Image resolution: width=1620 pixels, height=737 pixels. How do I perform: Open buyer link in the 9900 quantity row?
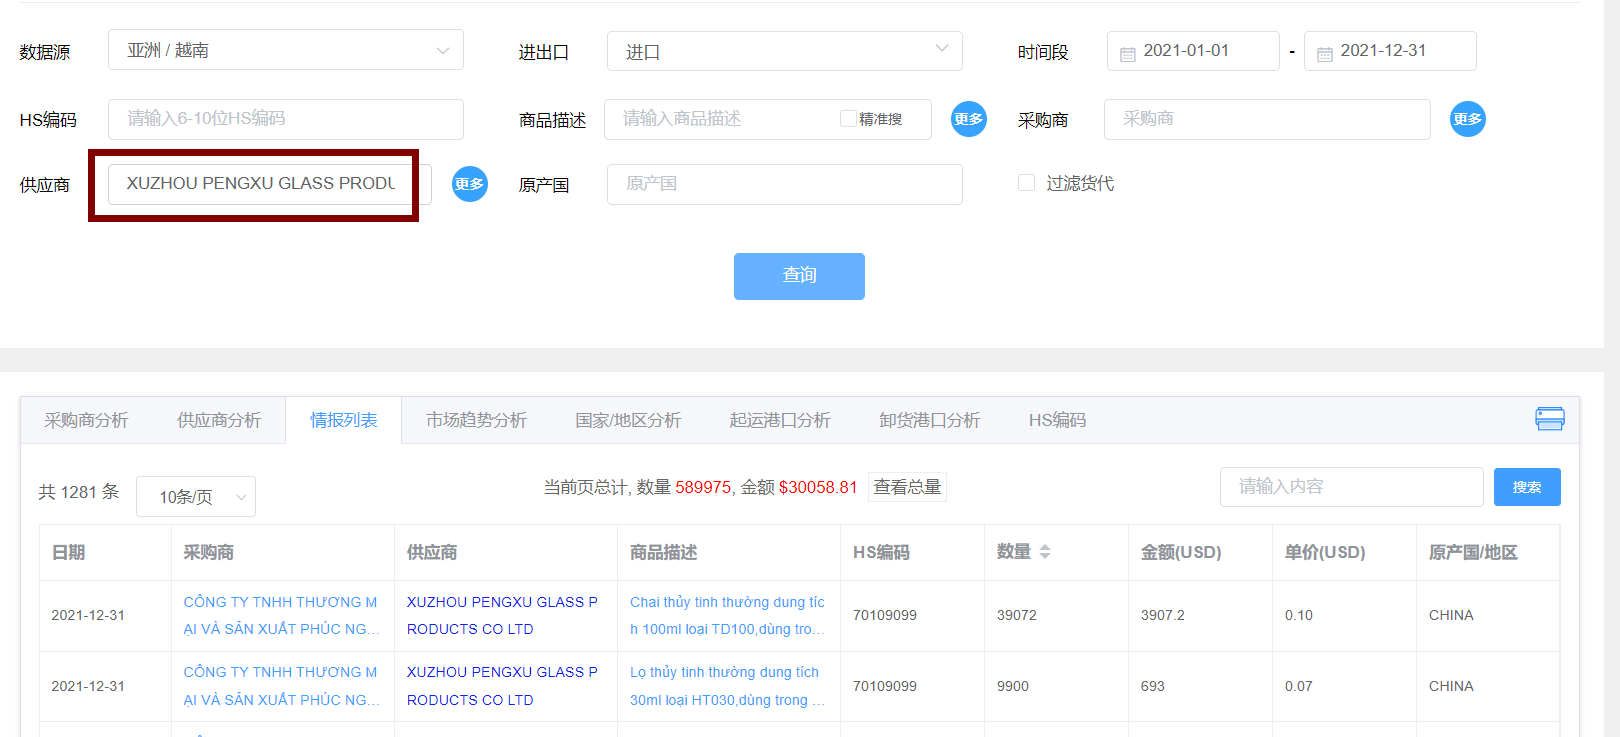[282, 686]
